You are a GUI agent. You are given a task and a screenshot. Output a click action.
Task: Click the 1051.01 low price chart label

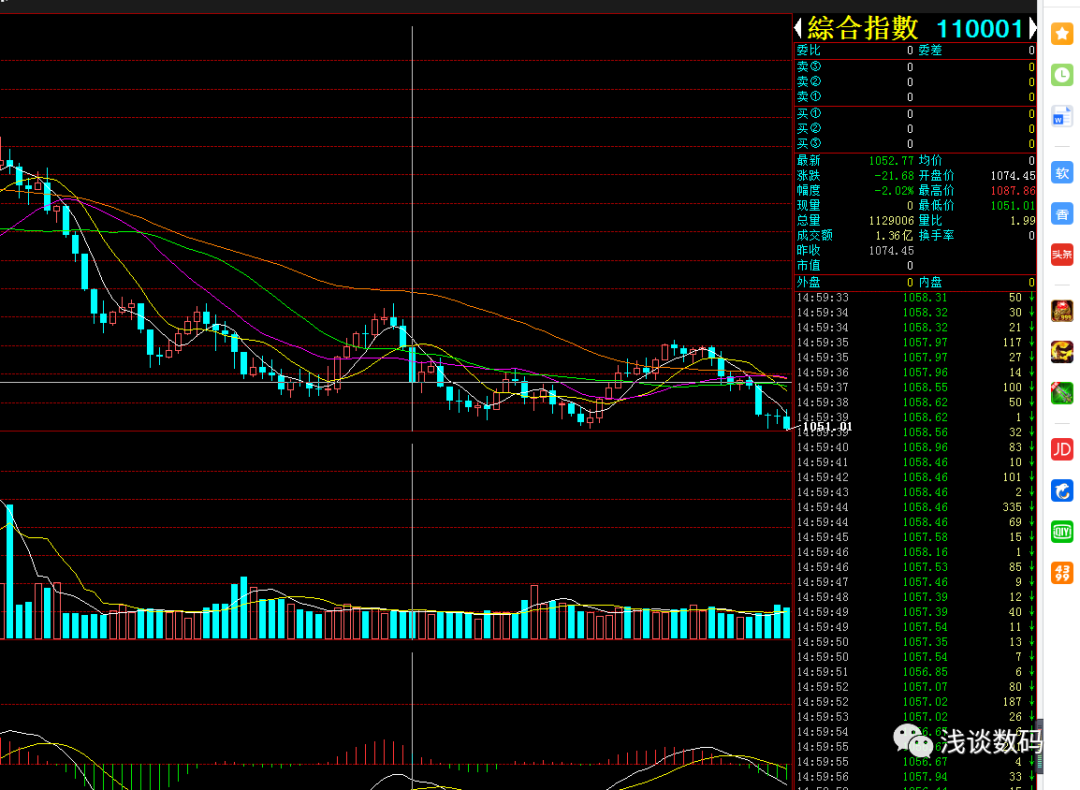pyautogui.click(x=827, y=427)
